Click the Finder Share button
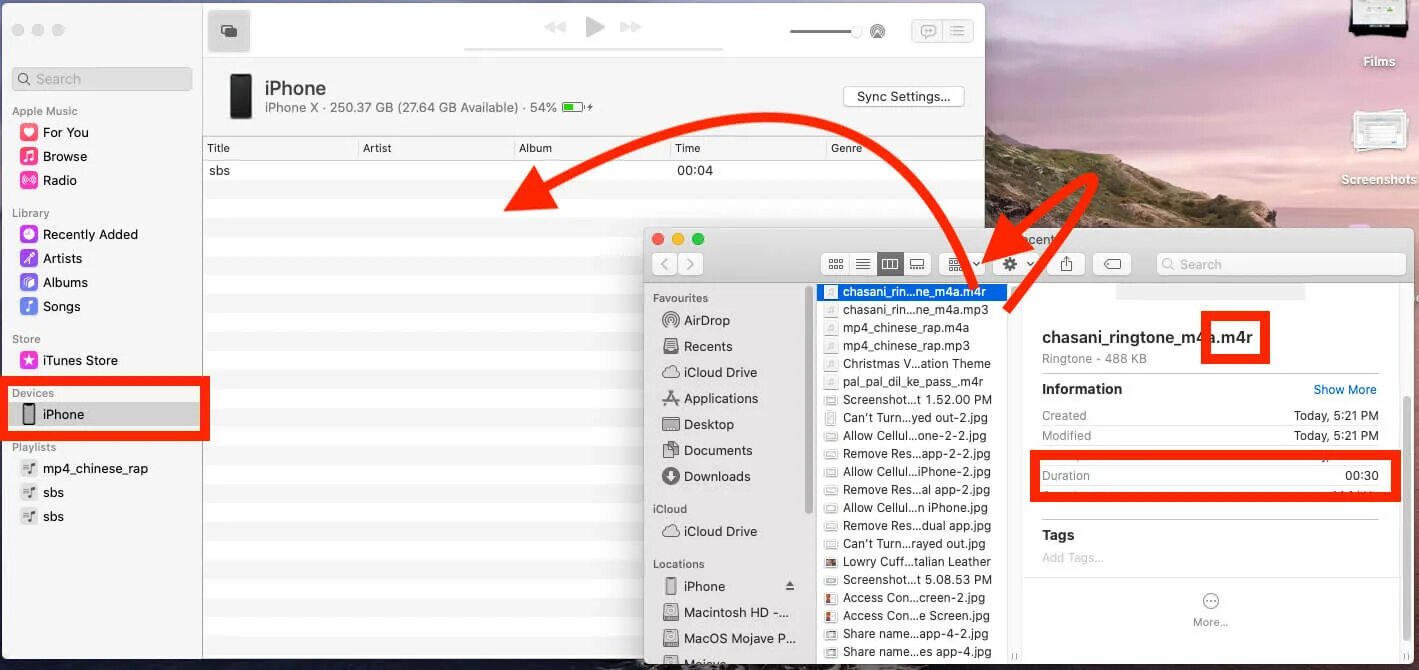Screen dimensions: 1419x670 (1066, 264)
